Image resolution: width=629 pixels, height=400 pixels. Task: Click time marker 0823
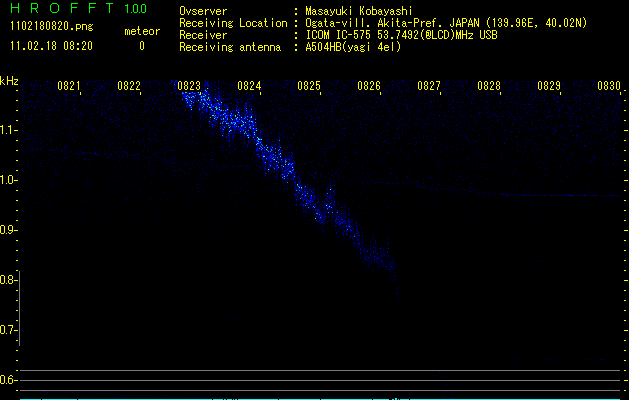[x=189, y=86]
